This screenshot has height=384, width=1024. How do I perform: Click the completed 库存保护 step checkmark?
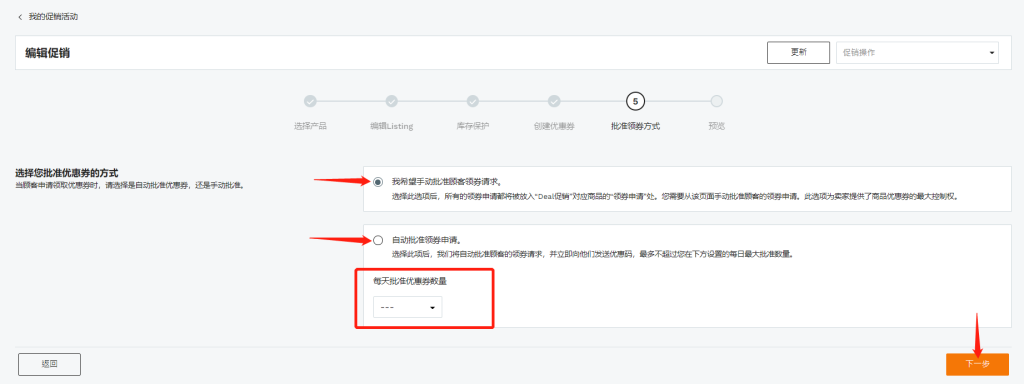473,101
